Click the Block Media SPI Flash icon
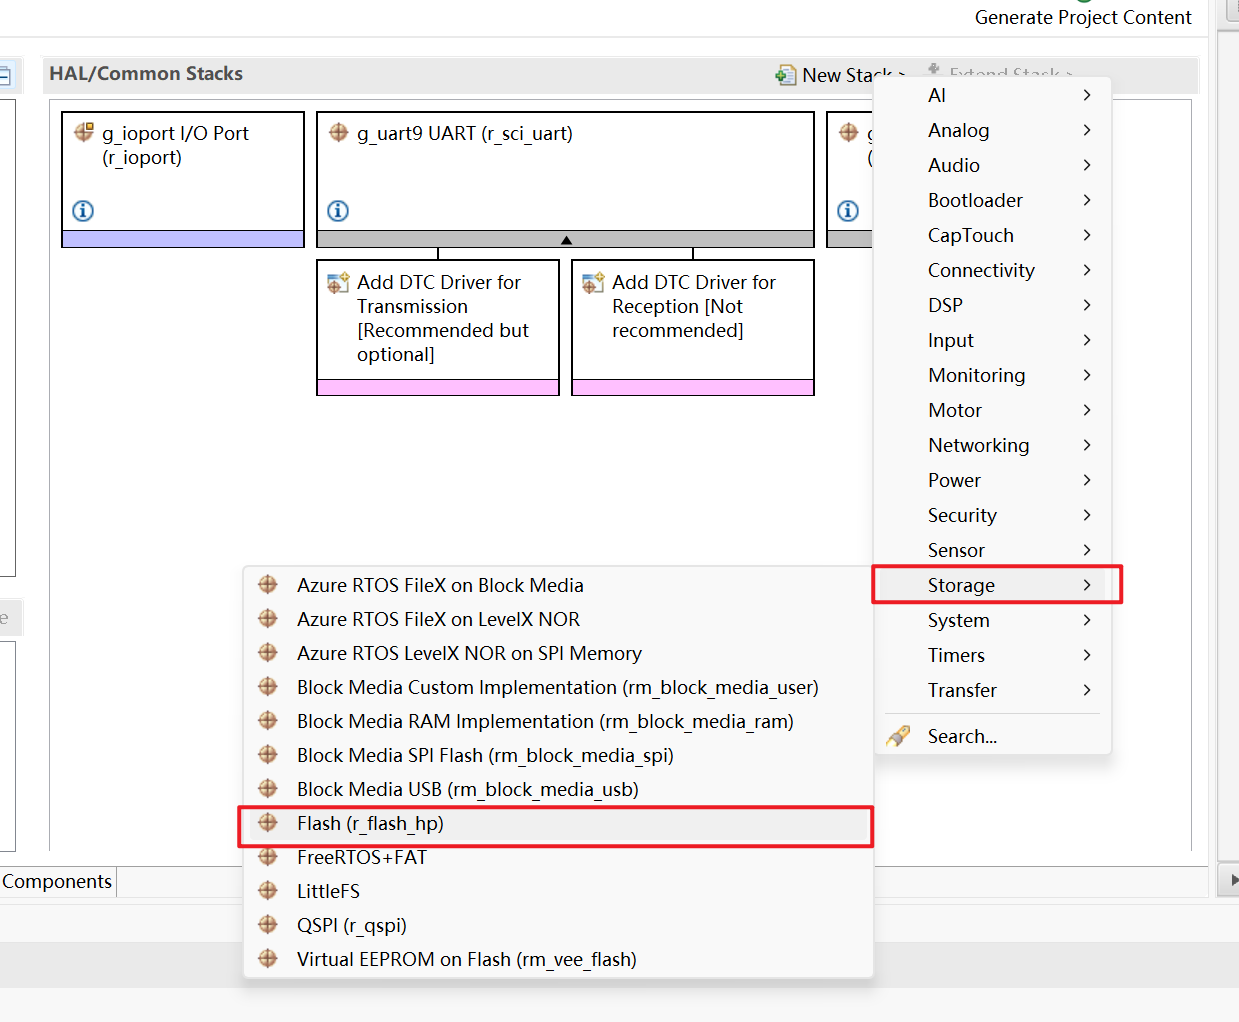1239x1022 pixels. pos(268,754)
